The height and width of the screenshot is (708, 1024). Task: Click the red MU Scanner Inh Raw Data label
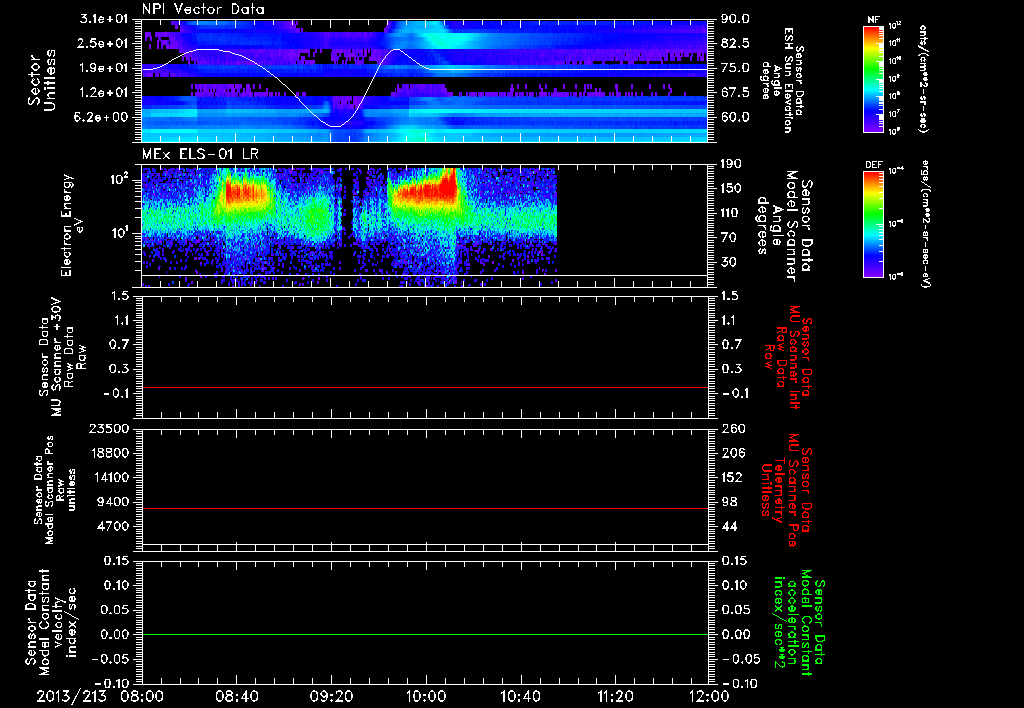pos(787,357)
